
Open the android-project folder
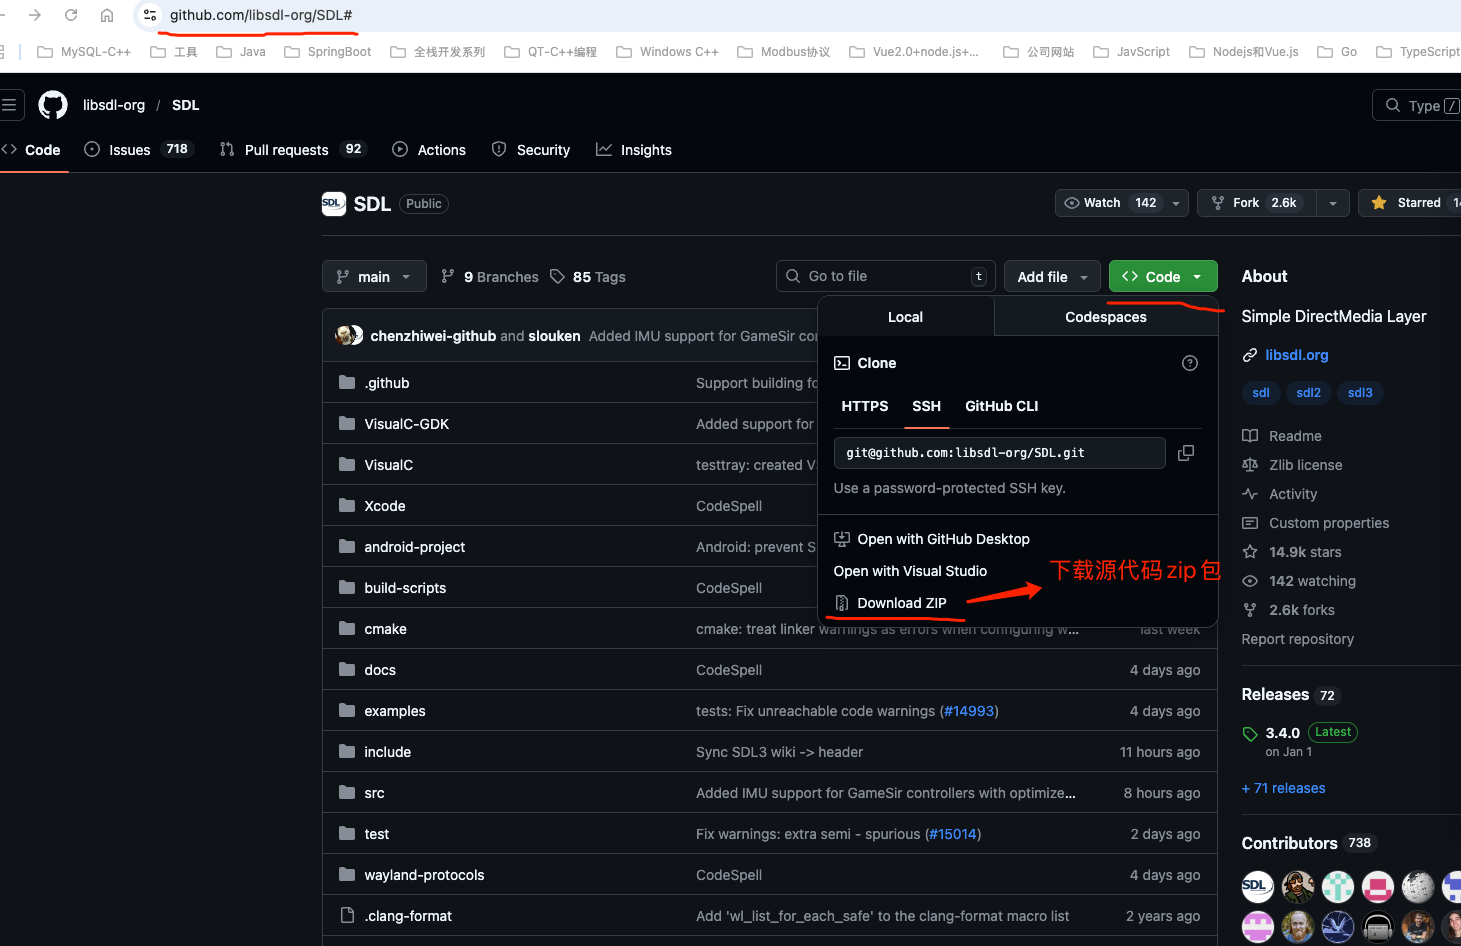[x=415, y=547]
